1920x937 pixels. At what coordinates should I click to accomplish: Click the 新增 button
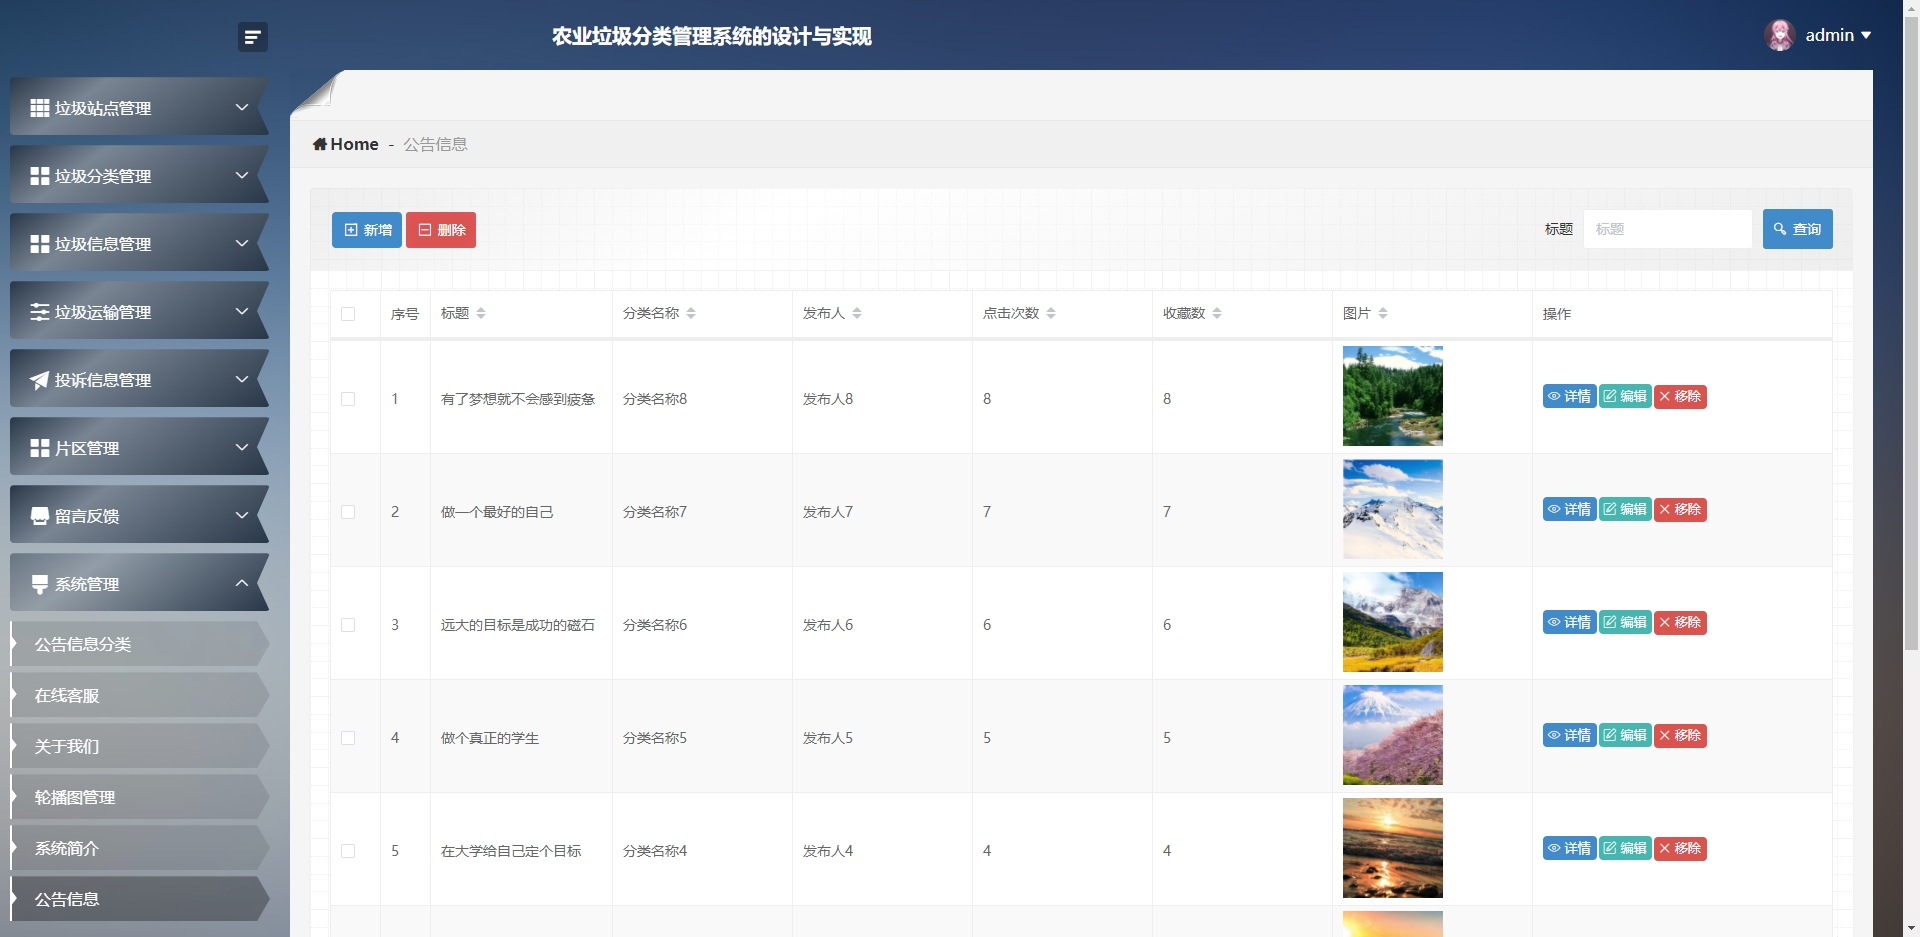366,229
